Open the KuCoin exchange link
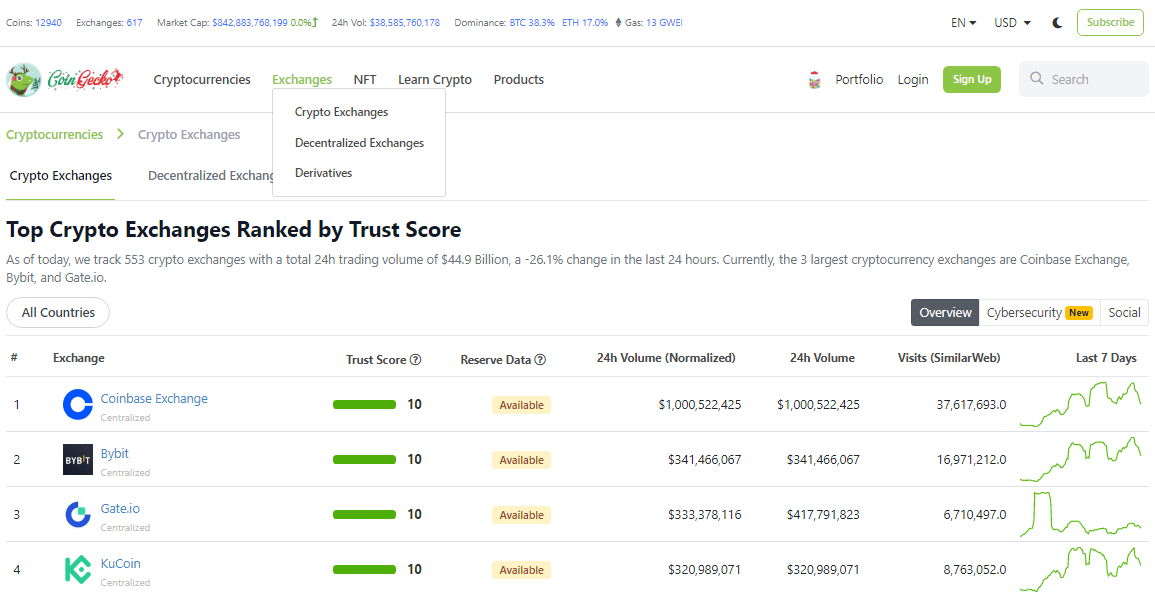Screen dimensions: 1155x595 click(121, 564)
